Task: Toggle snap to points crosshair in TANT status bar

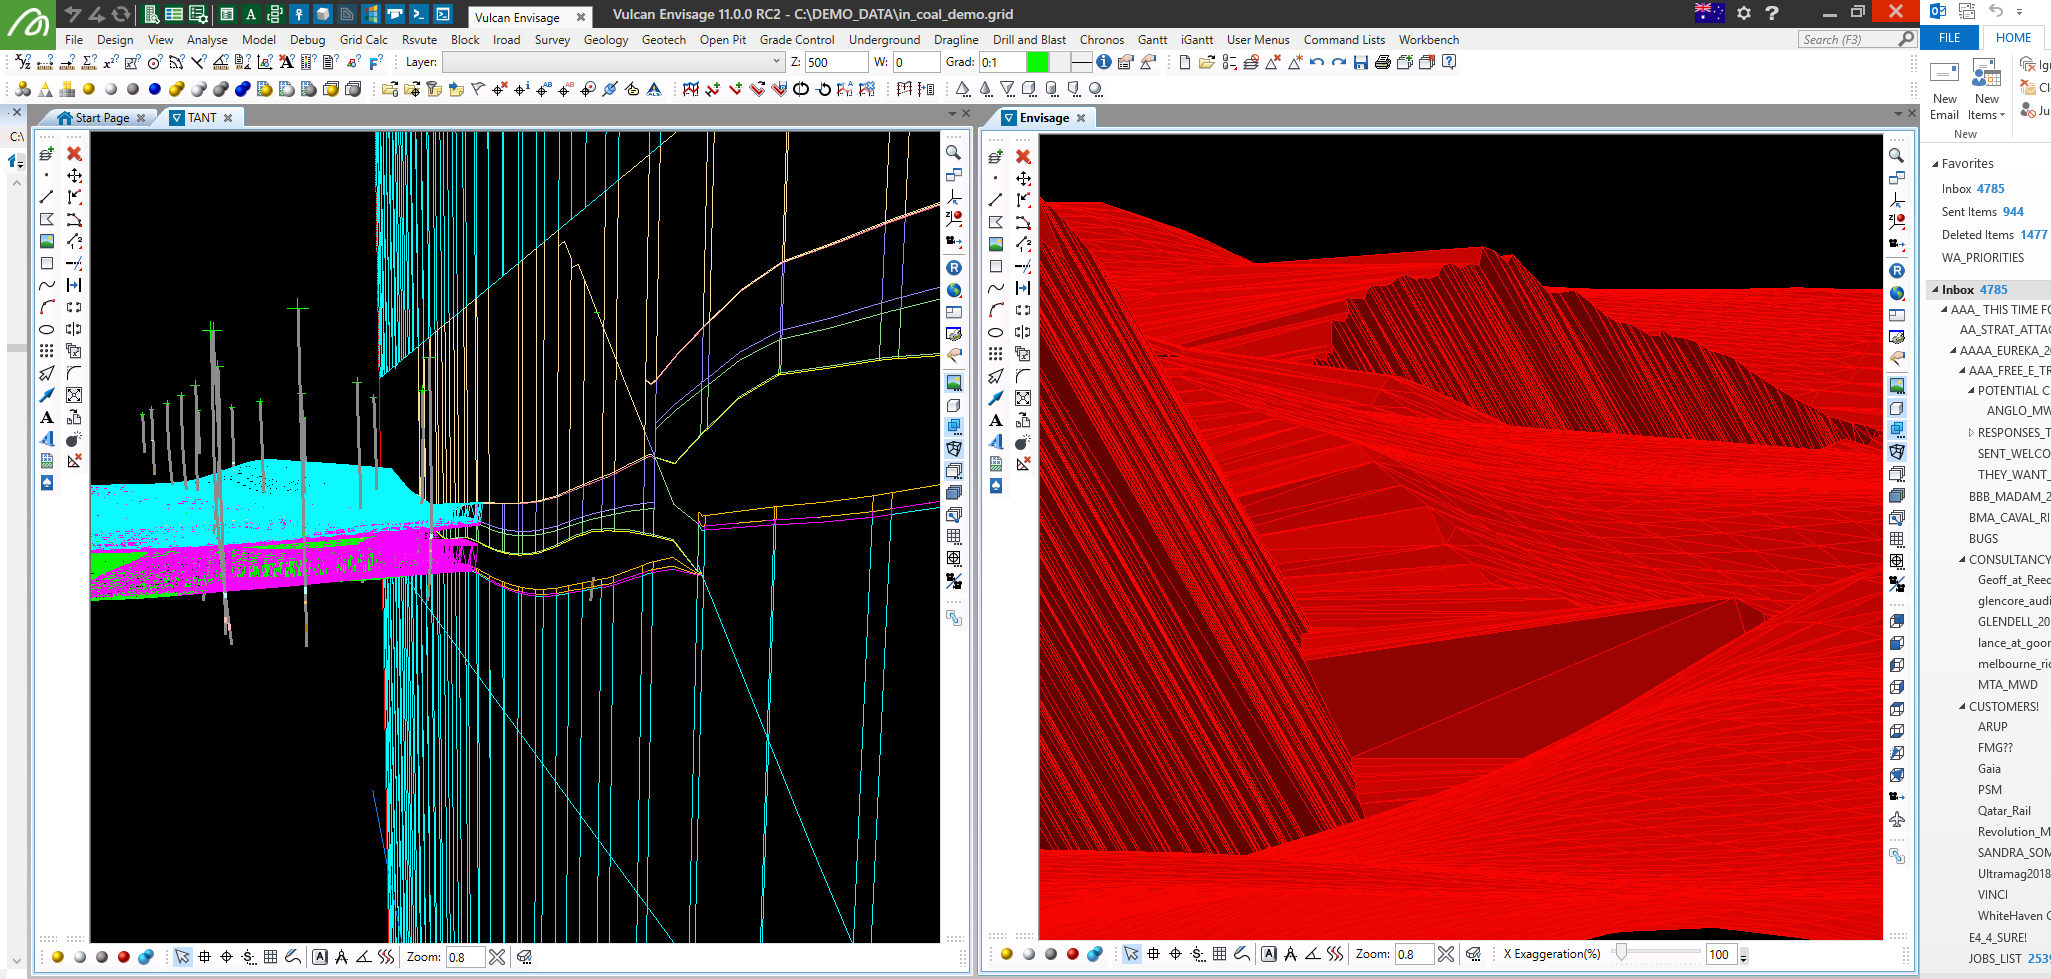Action: (x=226, y=957)
